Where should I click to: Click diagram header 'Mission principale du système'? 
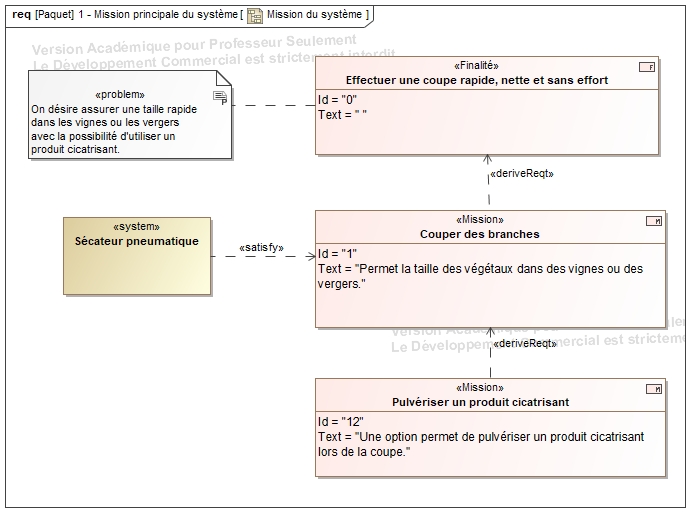(x=166, y=15)
